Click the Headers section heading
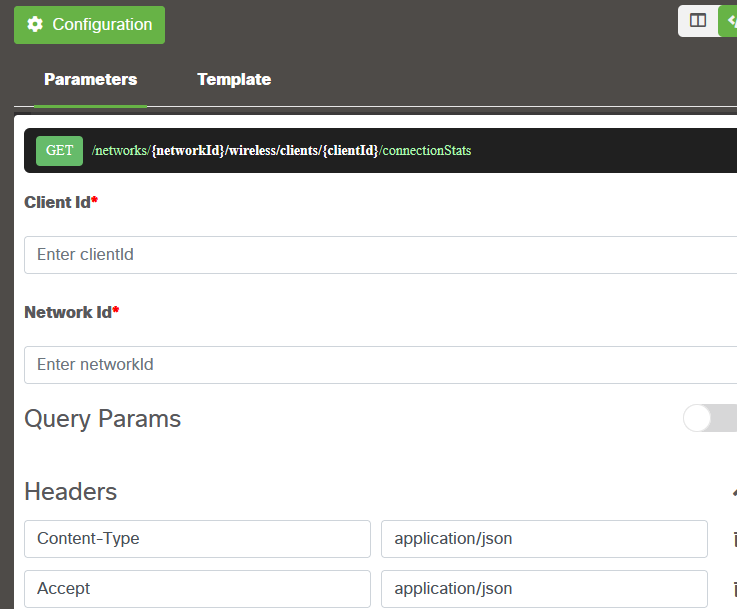737x609 pixels. click(71, 492)
